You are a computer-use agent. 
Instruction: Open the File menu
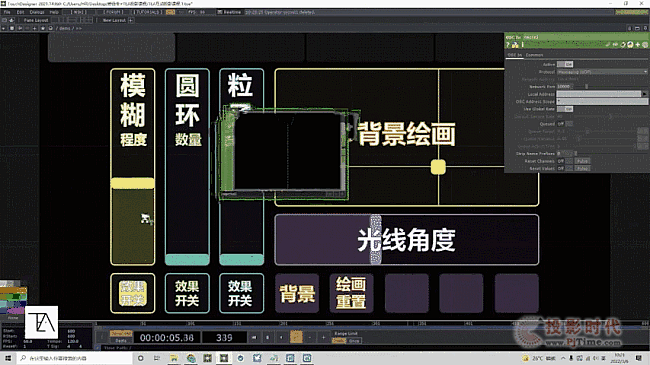(x=7, y=12)
